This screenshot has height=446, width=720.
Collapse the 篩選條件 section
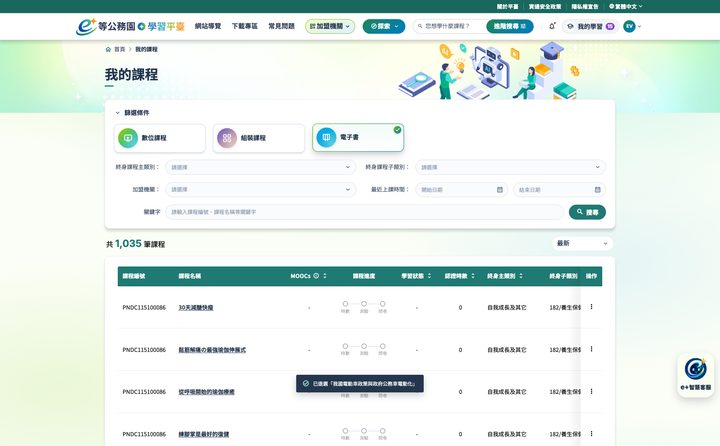132,113
